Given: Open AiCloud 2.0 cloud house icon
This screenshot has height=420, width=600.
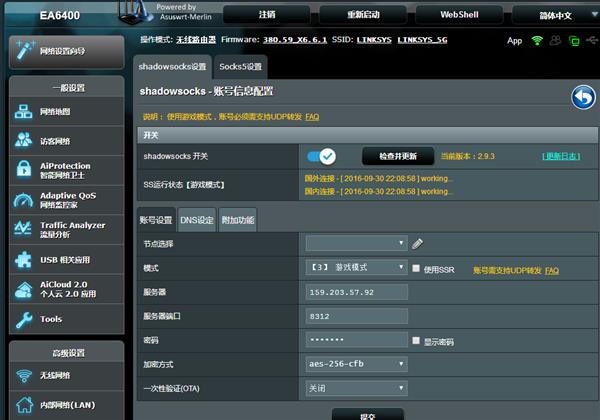Looking at the screenshot, I should click(x=24, y=289).
